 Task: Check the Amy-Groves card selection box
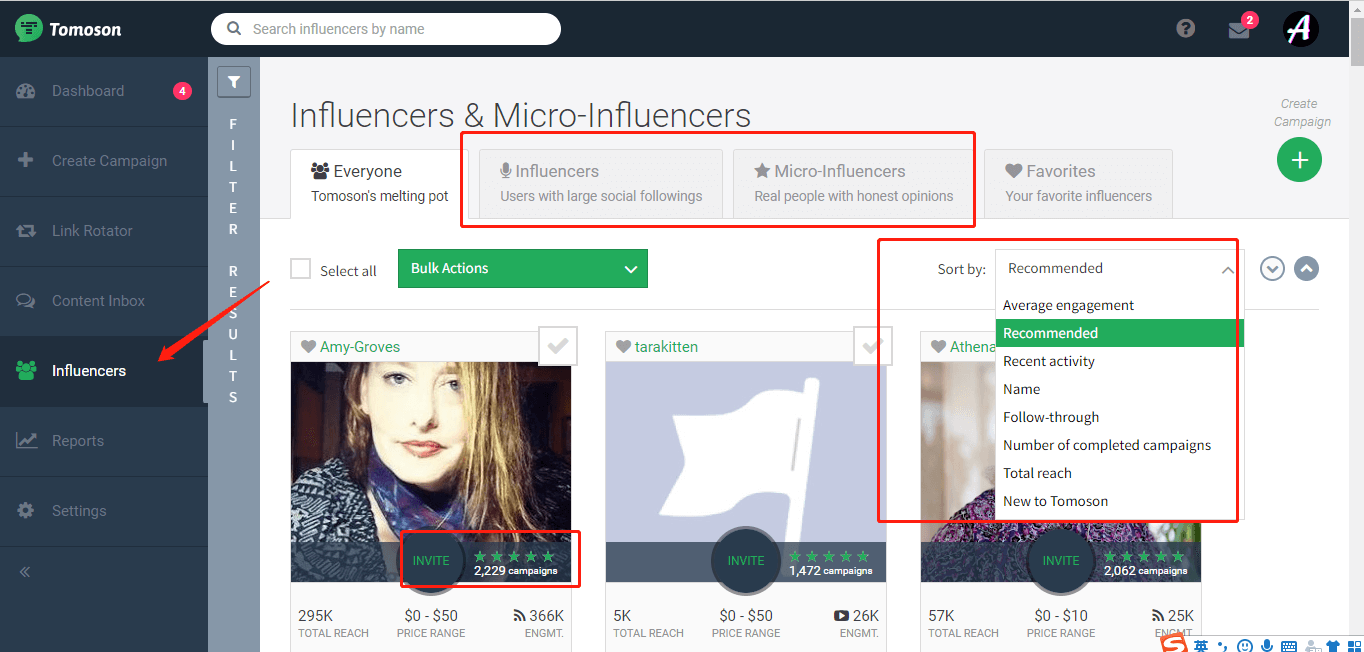coord(558,346)
